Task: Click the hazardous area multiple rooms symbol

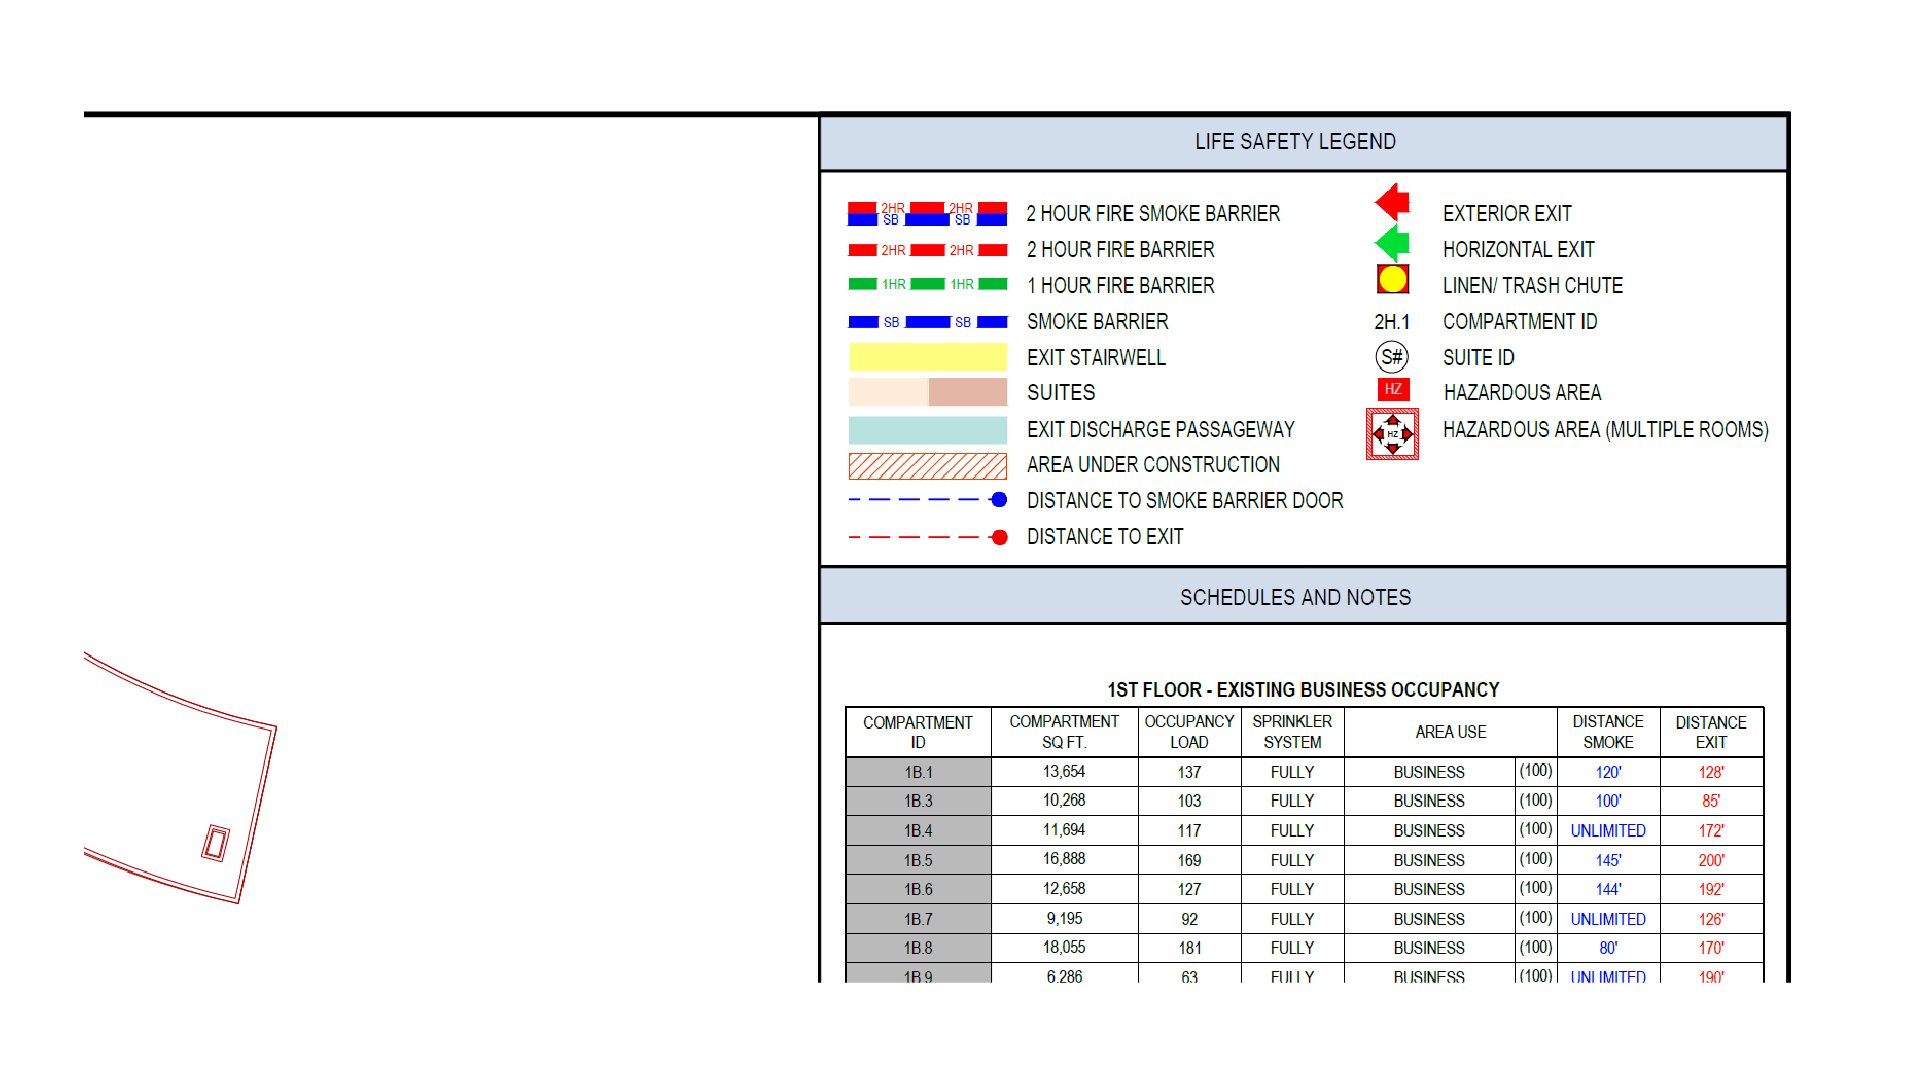Action: (x=1392, y=433)
